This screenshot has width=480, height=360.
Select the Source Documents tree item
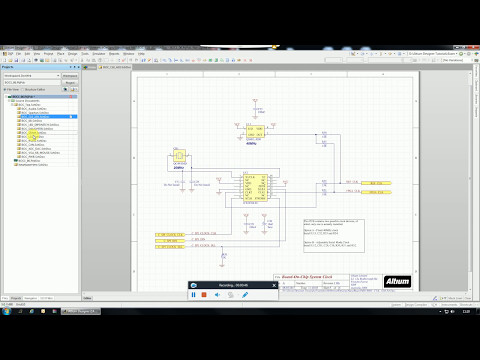(27, 101)
